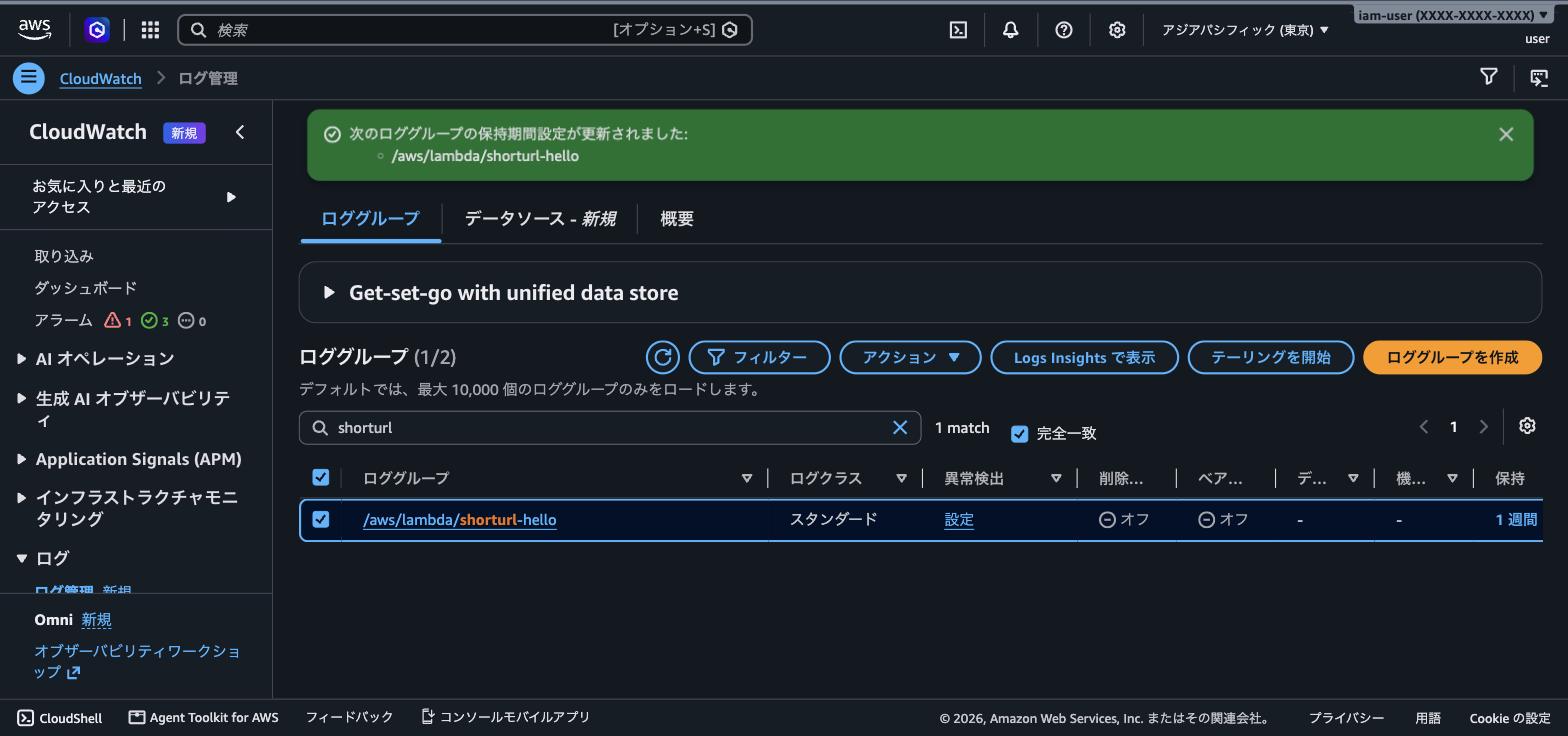Focus the top 検索 search field
Screen dimensions: 1568x736
point(465,30)
